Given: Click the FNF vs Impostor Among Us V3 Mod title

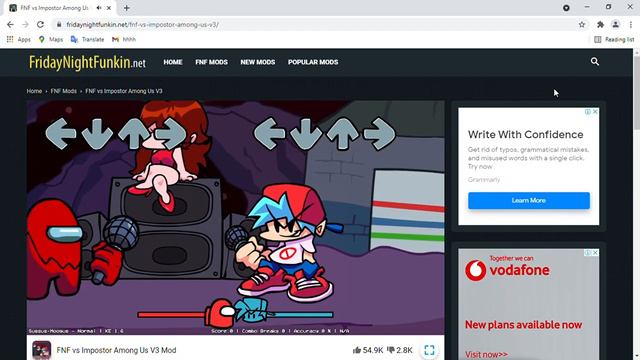Looking at the screenshot, I should (116, 350).
